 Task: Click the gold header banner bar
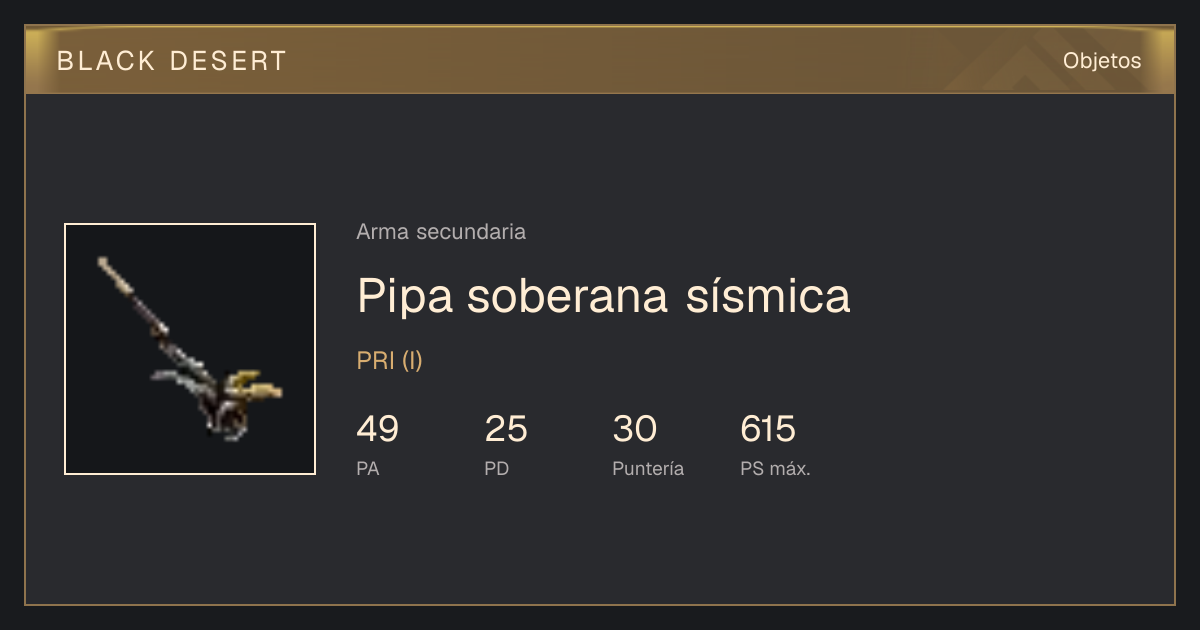[600, 61]
